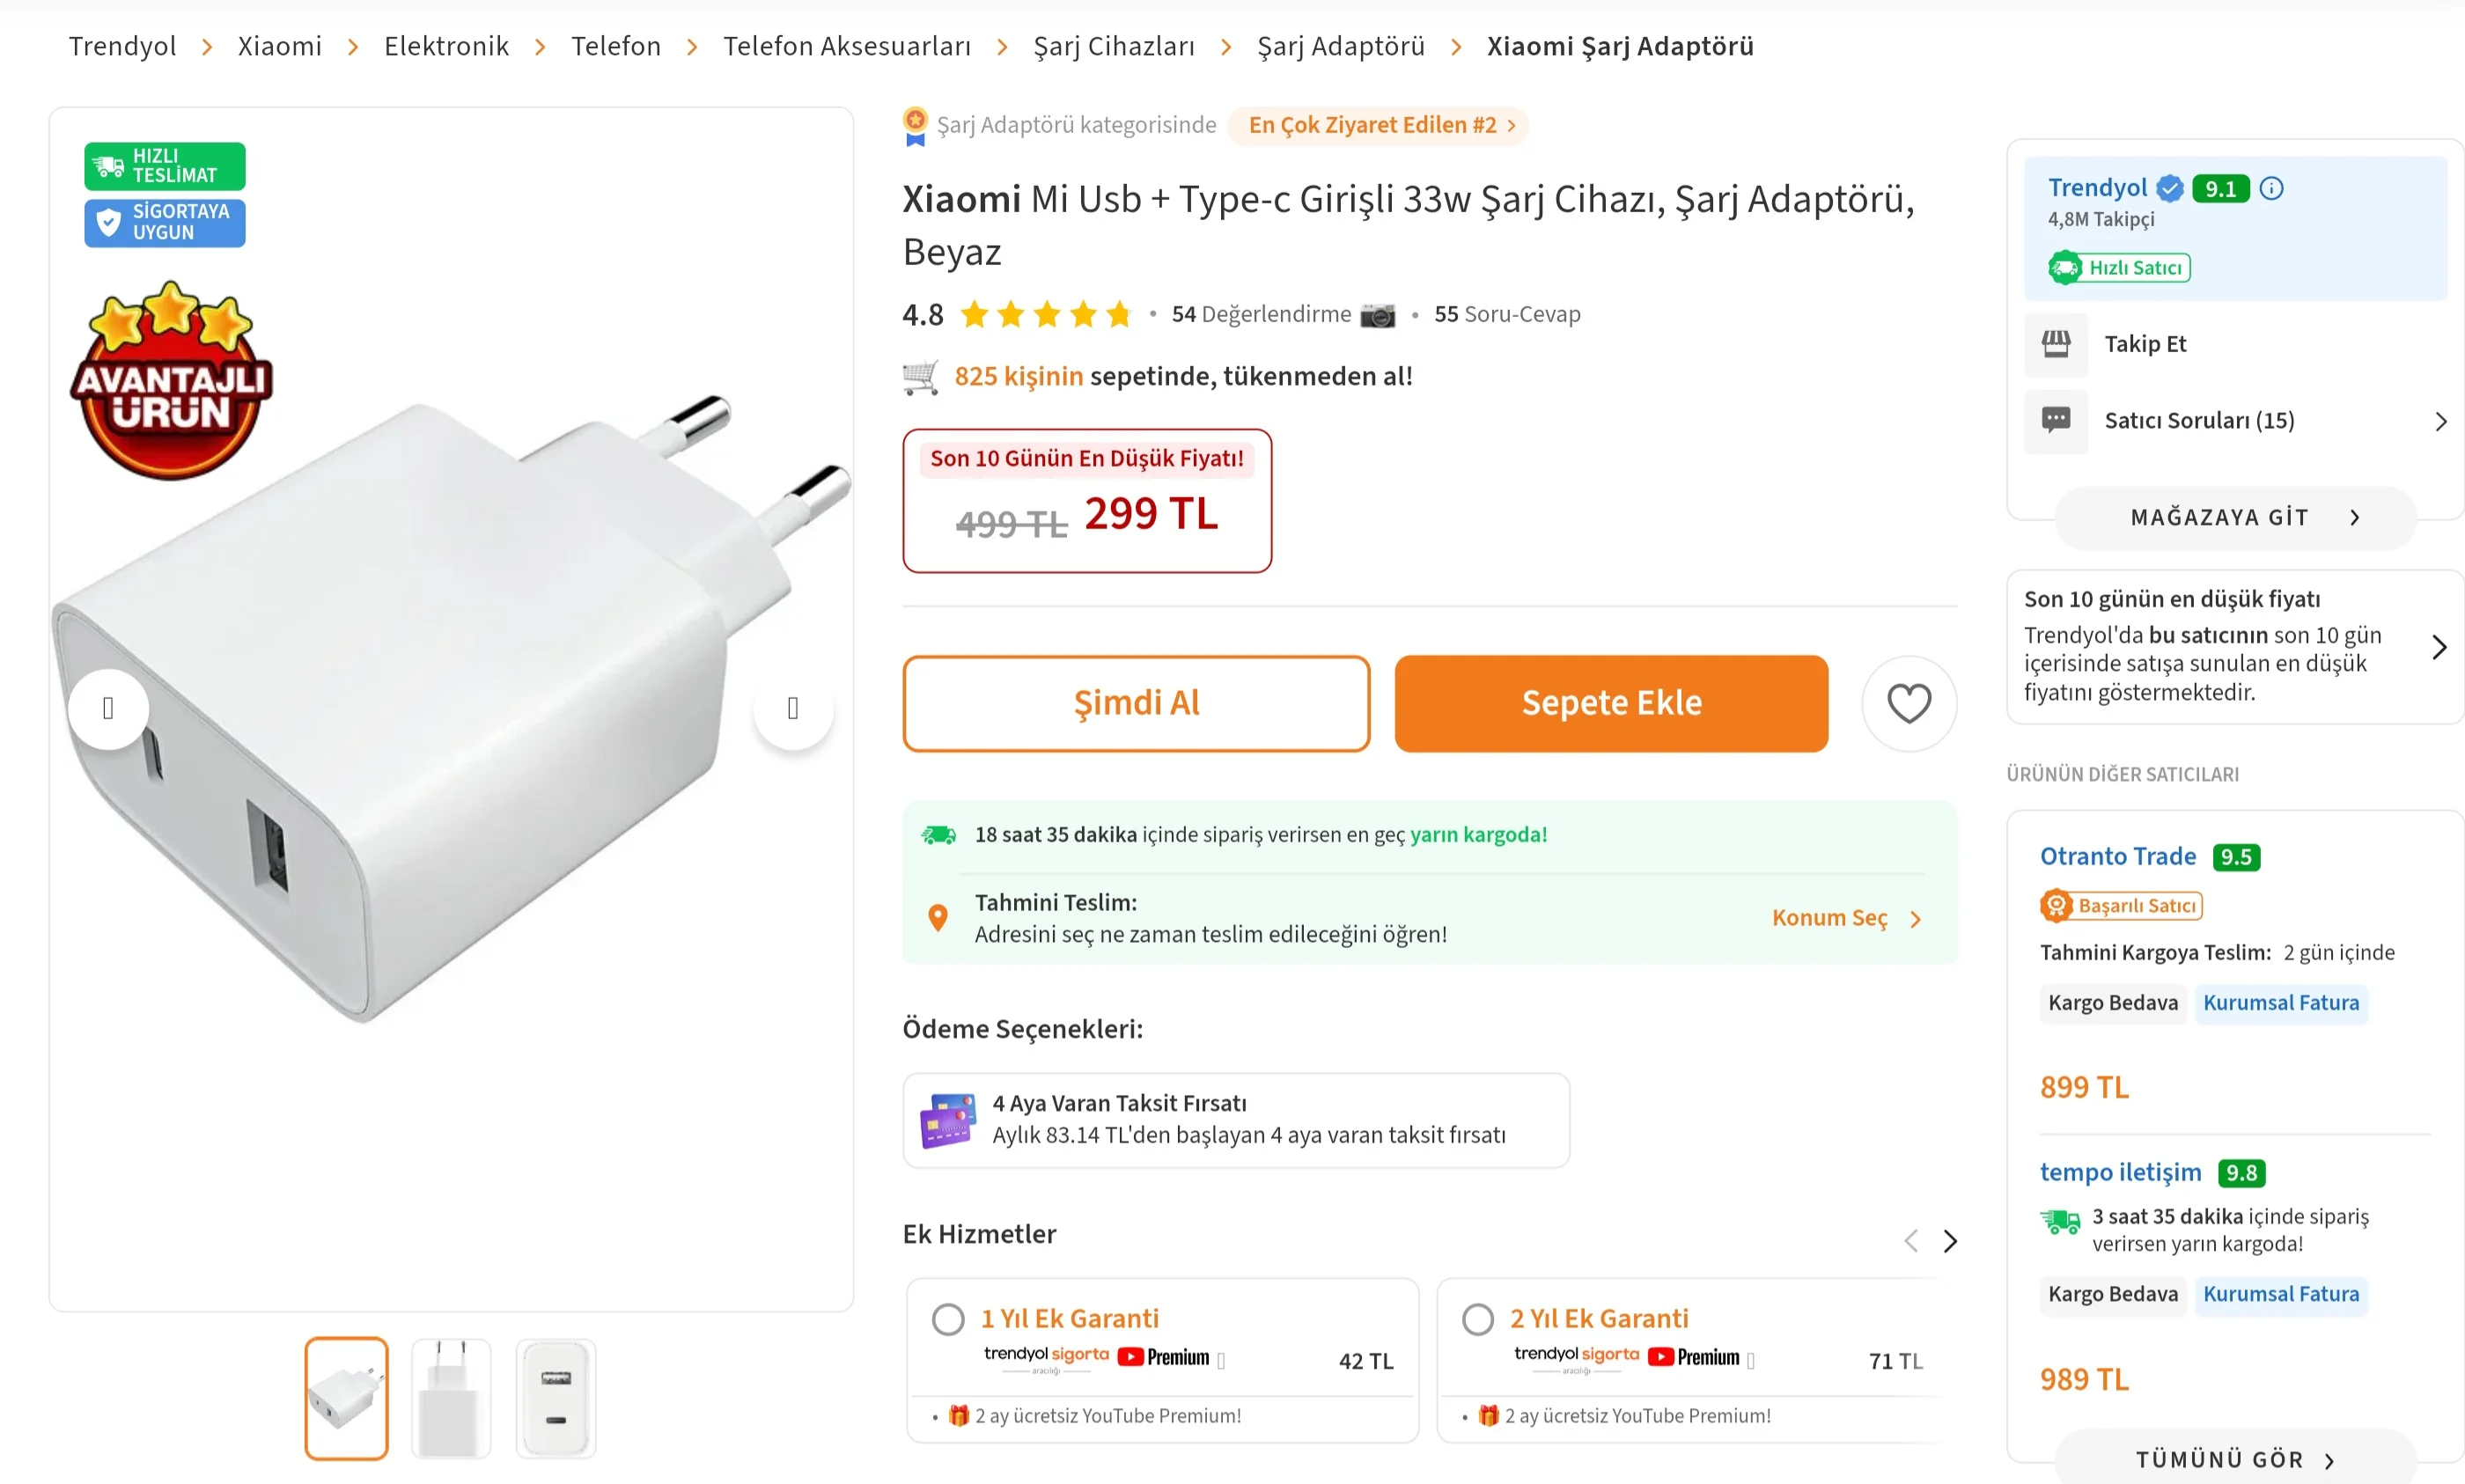Open the Otranto Trade seller link

tap(2117, 856)
